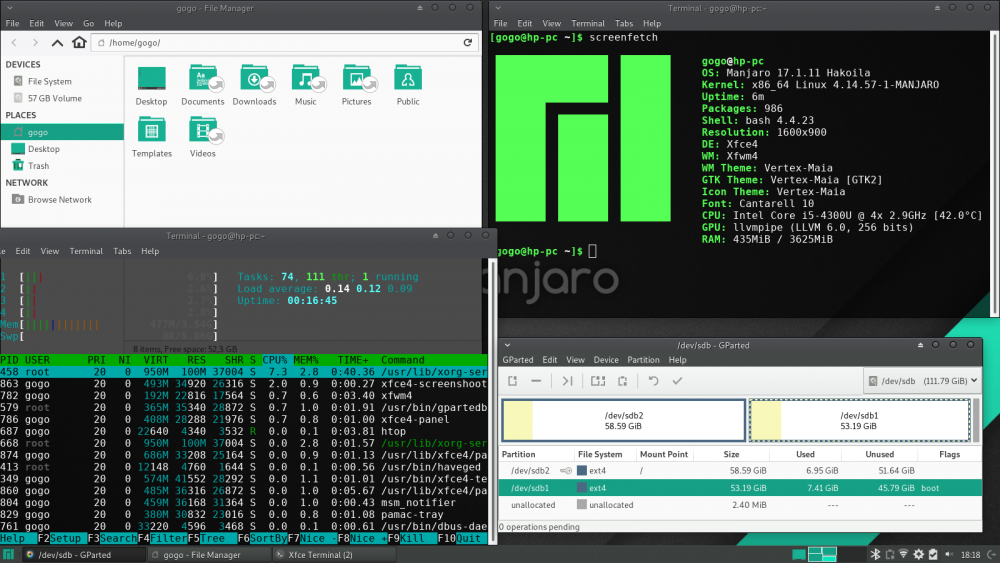Click scrollbar of screenfetch terminal
1000x563 pixels.
(994, 174)
